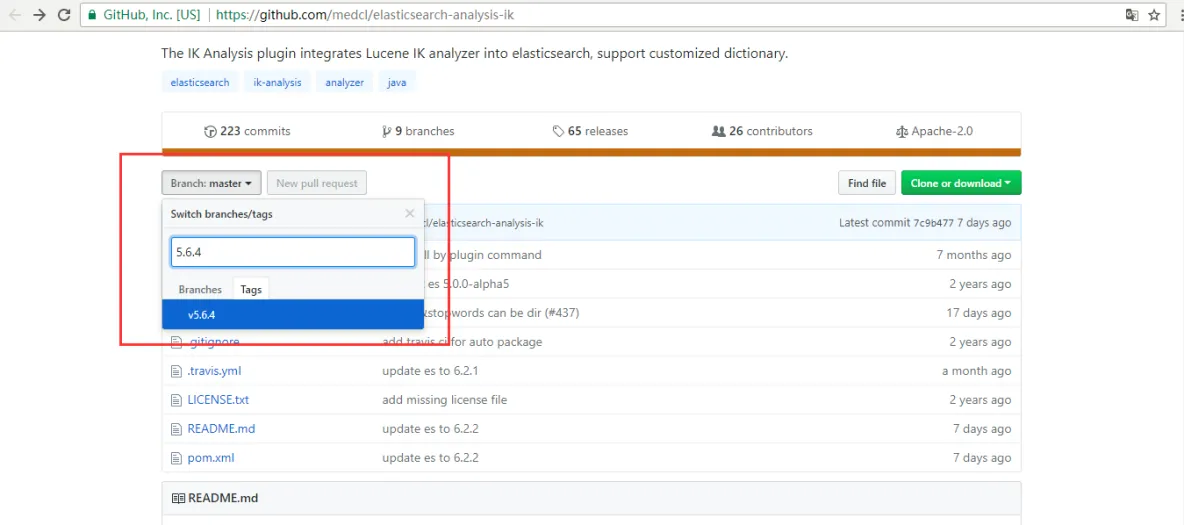Open the java topic tag
Viewport: 1184px width, 525px height.
(396, 82)
